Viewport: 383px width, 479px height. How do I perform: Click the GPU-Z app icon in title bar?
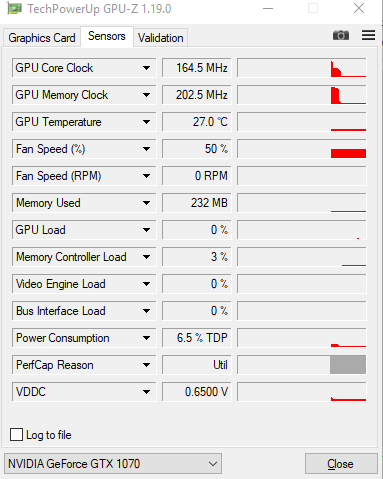point(14,9)
